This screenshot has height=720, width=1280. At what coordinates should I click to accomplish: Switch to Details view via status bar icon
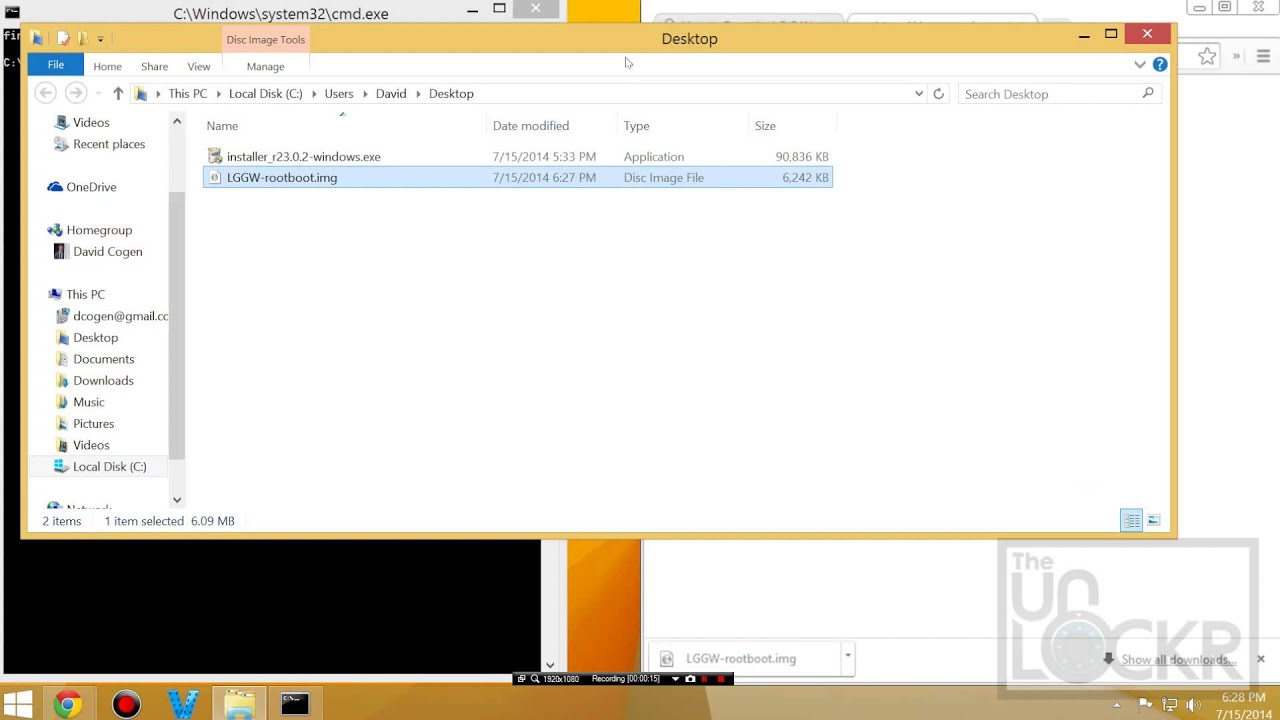1131,521
